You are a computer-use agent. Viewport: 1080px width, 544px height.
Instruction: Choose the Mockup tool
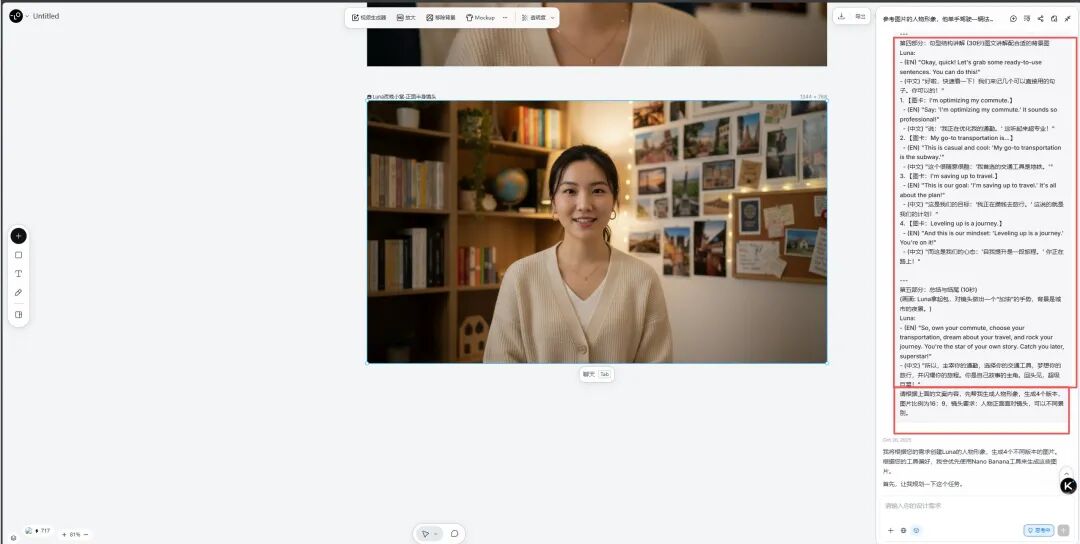[x=480, y=17]
